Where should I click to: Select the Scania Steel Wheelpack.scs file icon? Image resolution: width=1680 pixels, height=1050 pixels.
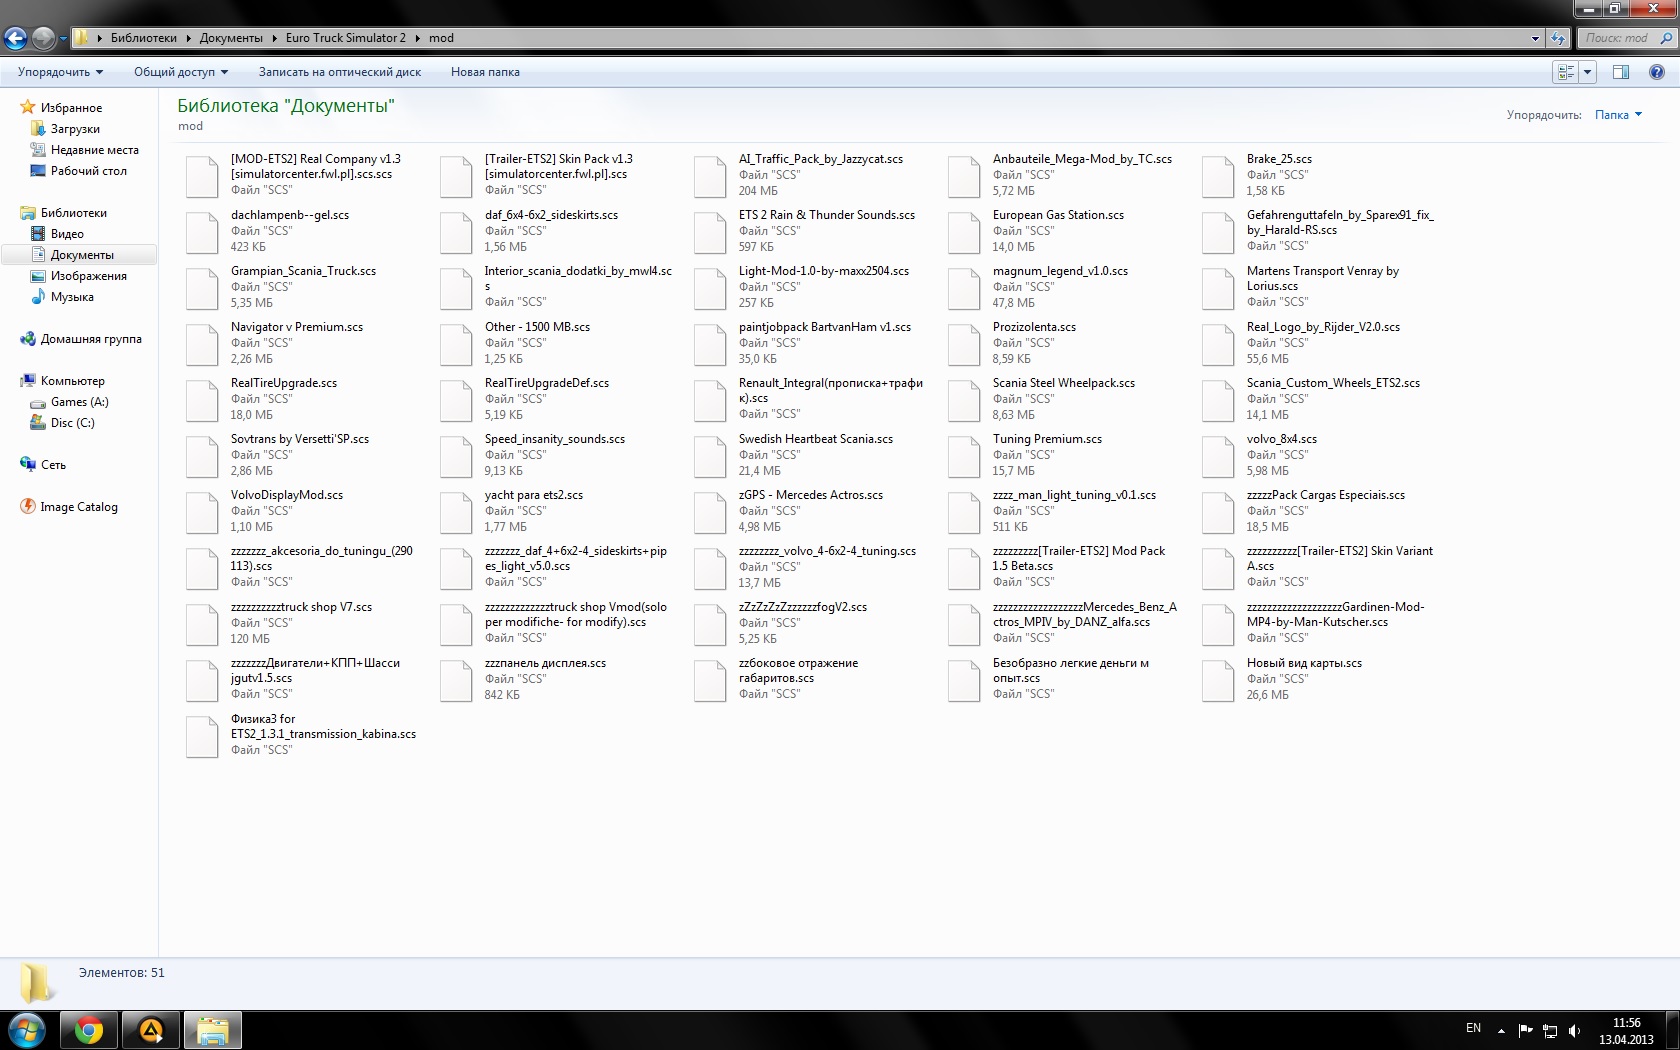(964, 400)
